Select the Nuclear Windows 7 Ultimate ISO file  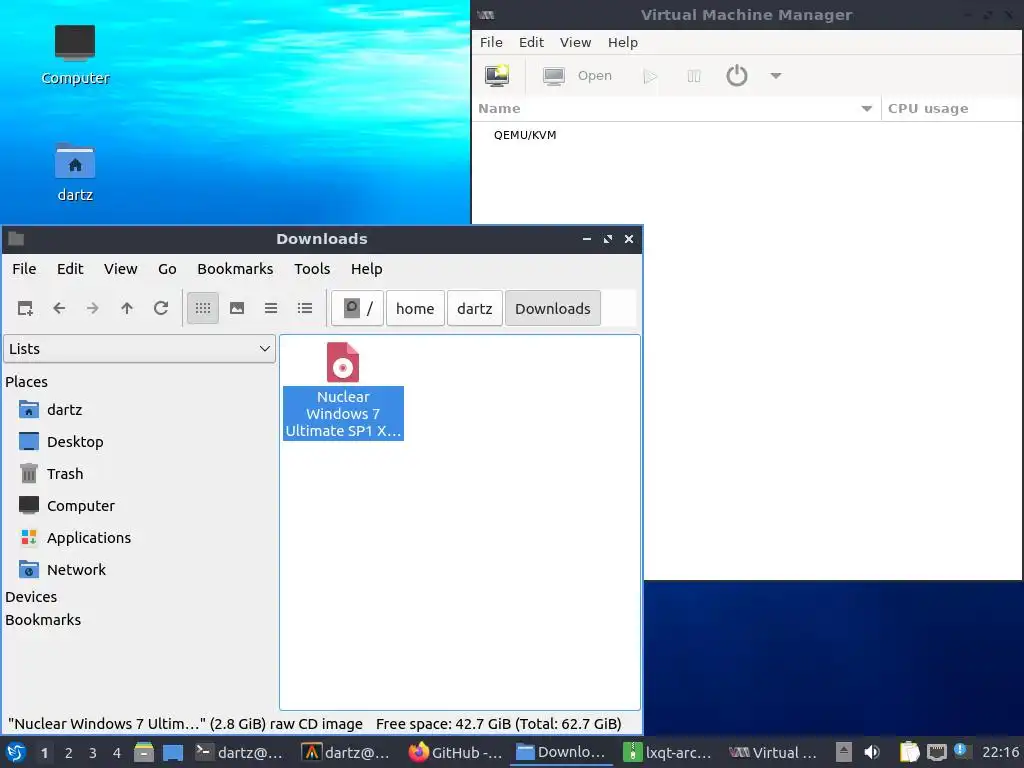[x=343, y=391]
